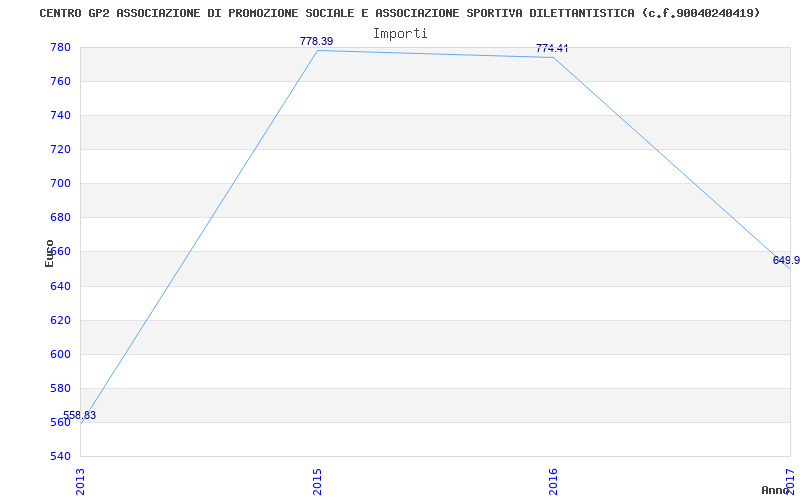Click the 'Anno' x-axis title

(775, 490)
